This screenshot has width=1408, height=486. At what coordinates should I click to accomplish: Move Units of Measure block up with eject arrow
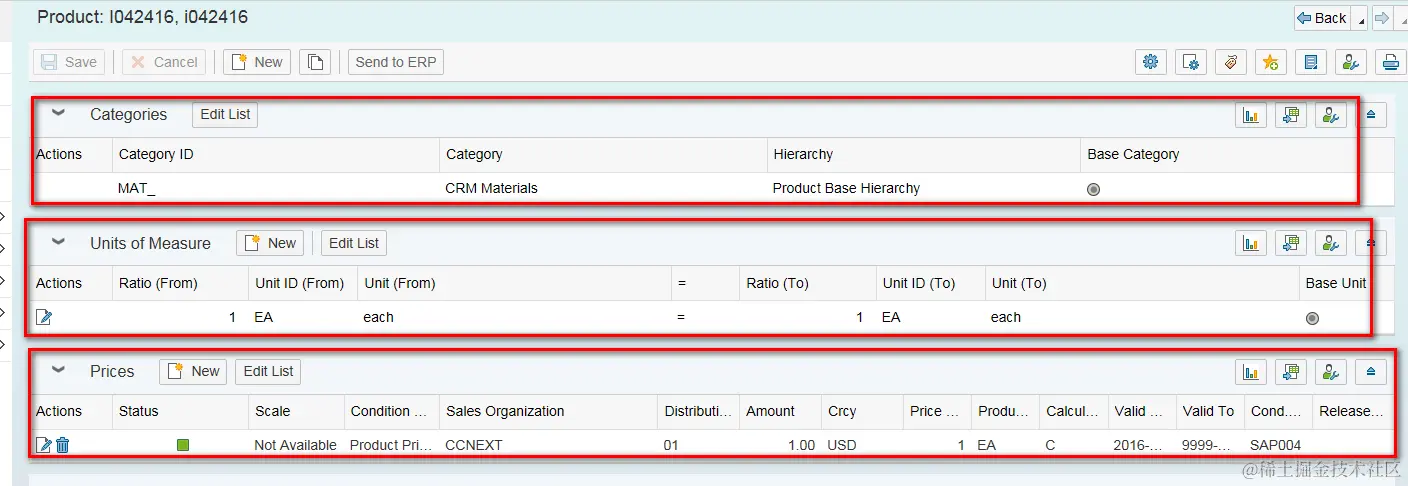pyautogui.click(x=1371, y=243)
